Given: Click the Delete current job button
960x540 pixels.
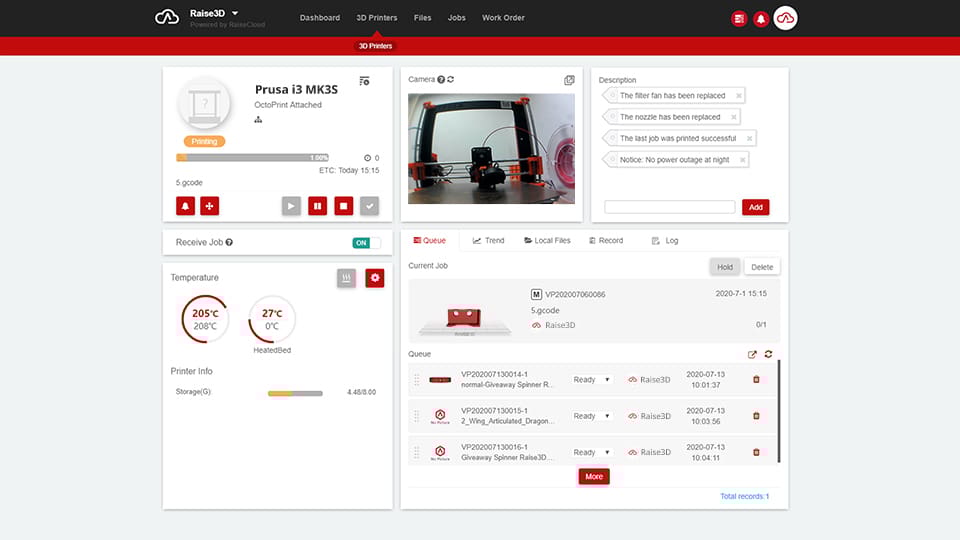Looking at the screenshot, I should (x=762, y=267).
